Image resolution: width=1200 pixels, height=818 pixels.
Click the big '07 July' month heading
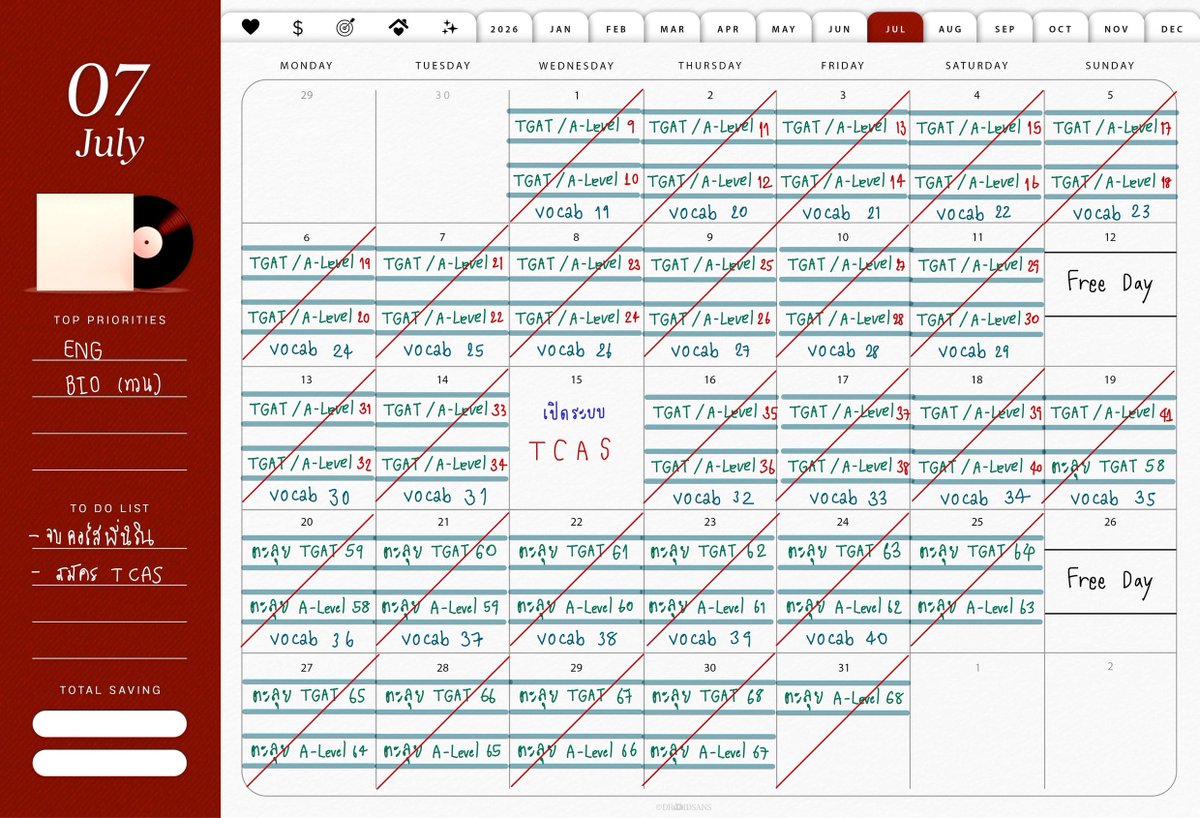pos(109,112)
